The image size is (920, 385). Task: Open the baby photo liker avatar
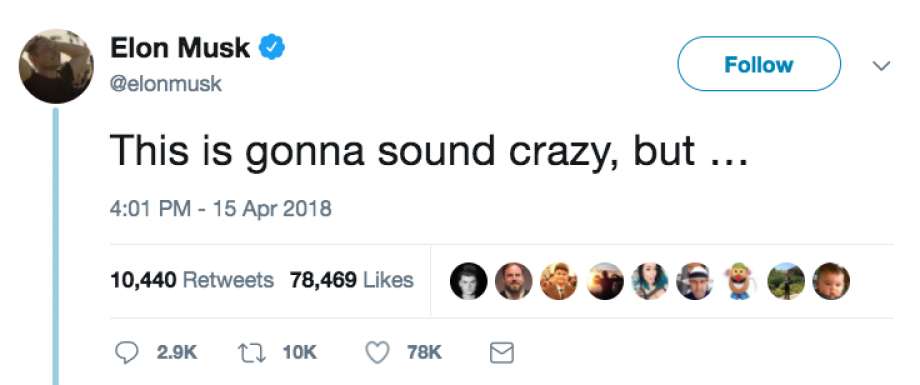831,281
